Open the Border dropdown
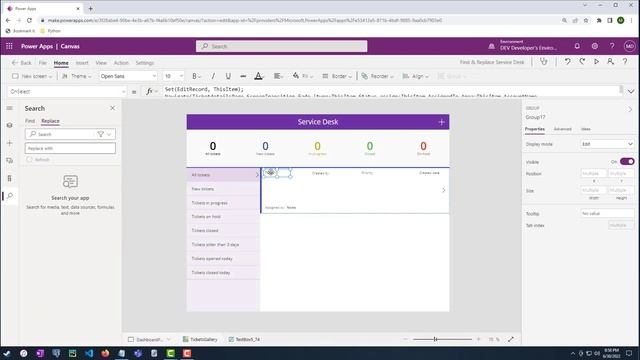 337,76
